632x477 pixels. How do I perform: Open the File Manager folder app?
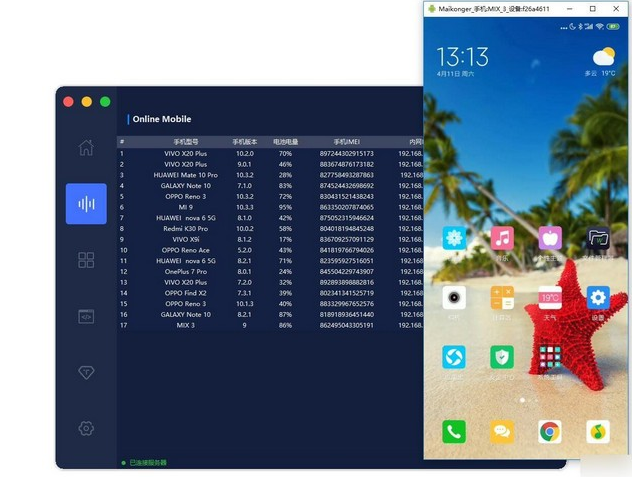[598, 238]
